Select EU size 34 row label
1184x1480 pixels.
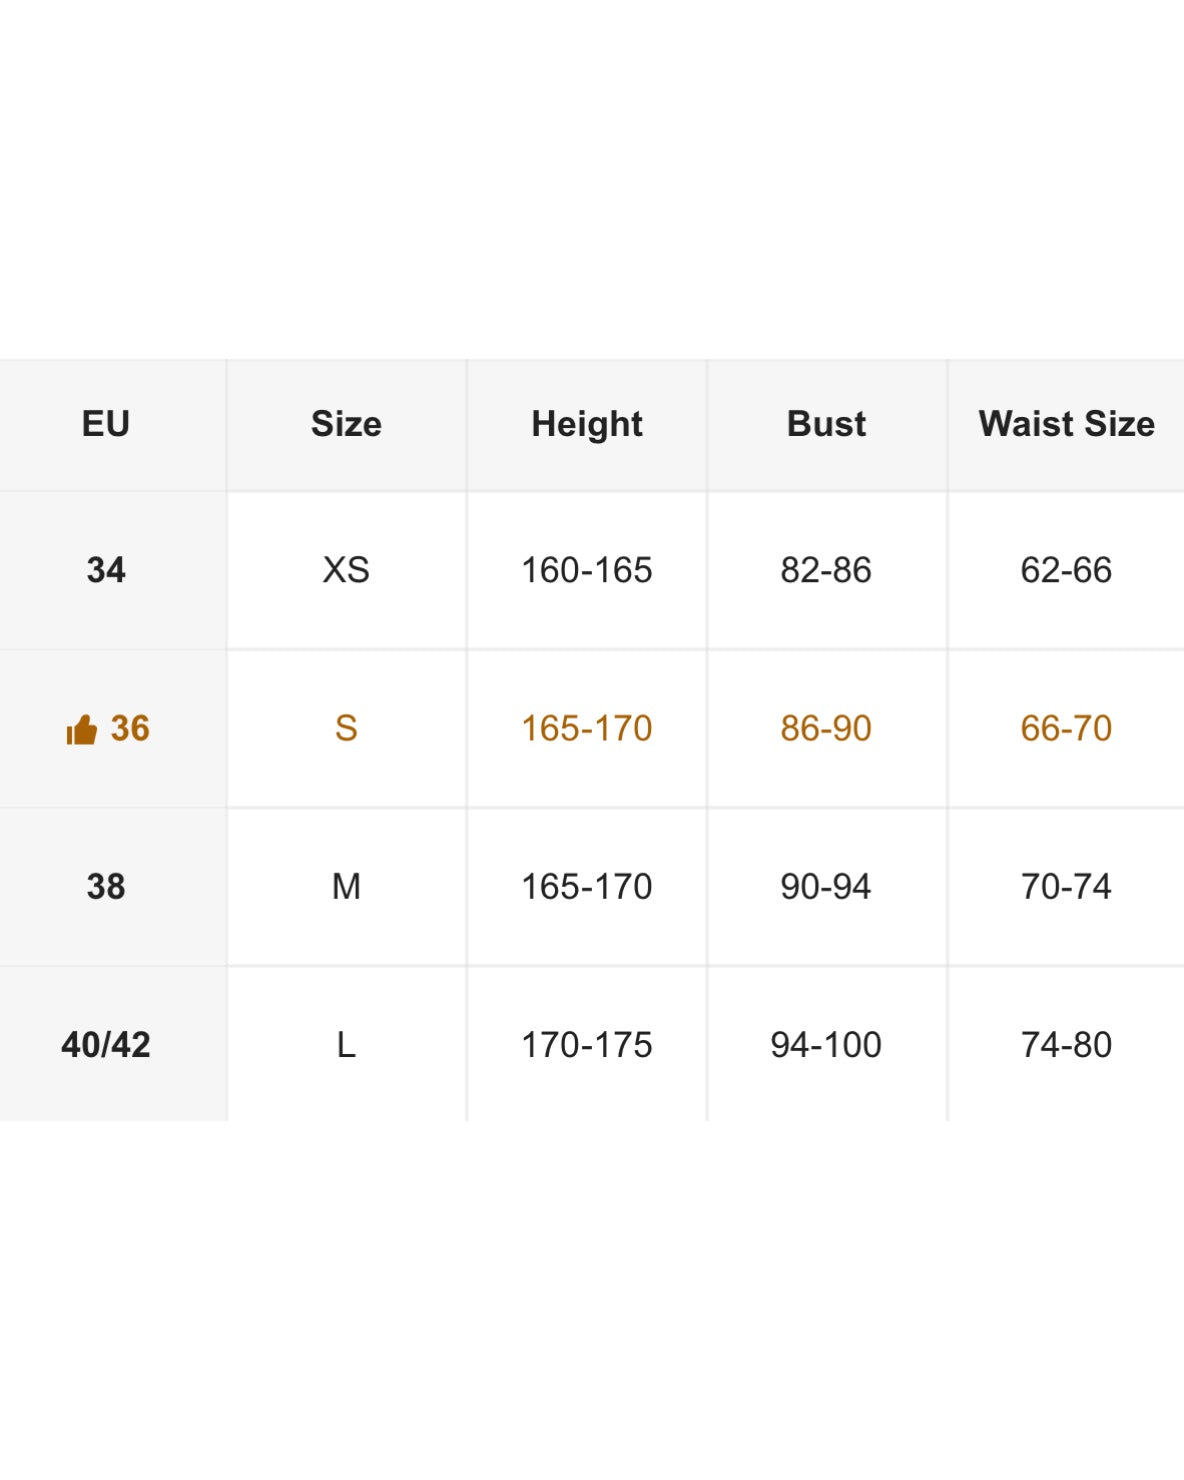(106, 570)
